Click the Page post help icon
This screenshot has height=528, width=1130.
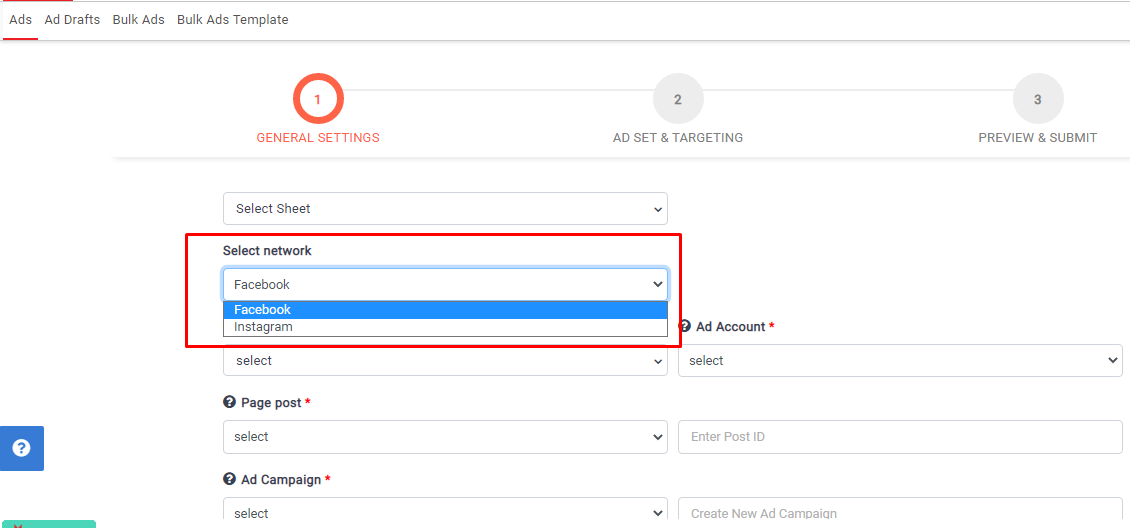click(229, 403)
